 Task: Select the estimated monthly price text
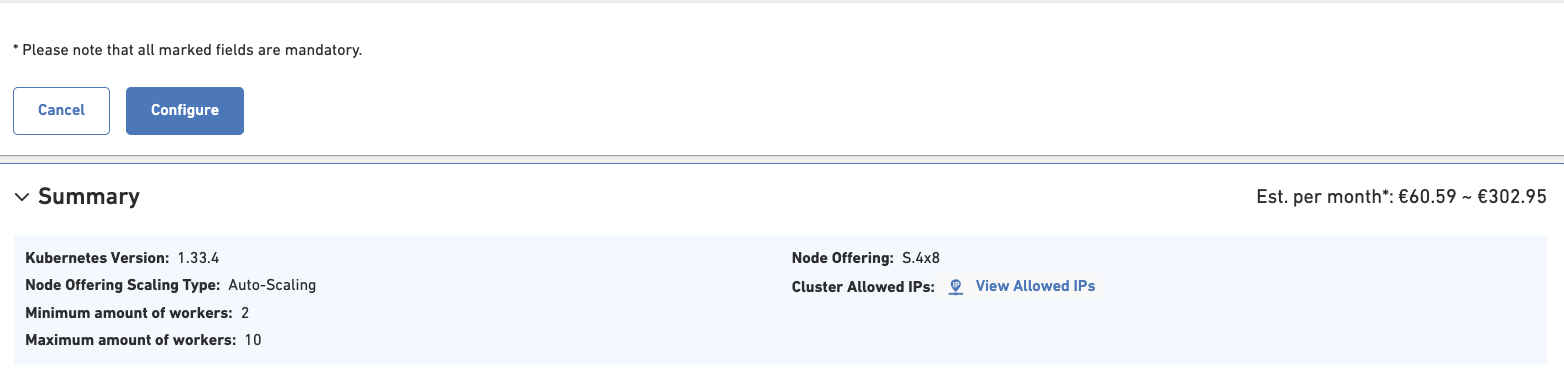[1402, 197]
